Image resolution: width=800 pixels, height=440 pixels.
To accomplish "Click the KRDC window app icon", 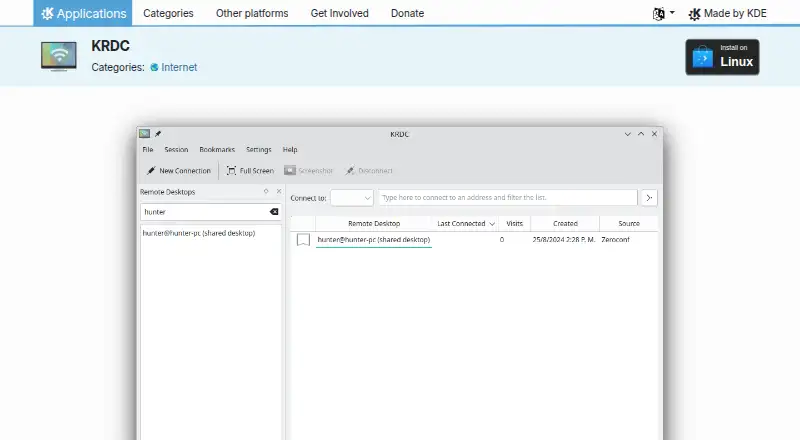I will coord(144,134).
